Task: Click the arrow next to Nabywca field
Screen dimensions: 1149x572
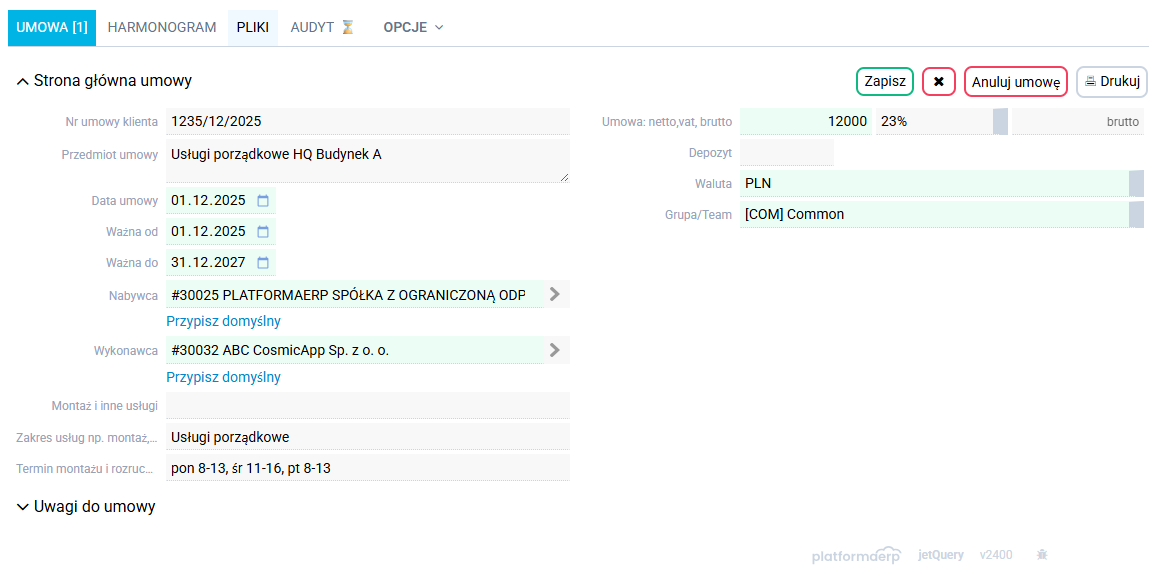Action: (555, 295)
